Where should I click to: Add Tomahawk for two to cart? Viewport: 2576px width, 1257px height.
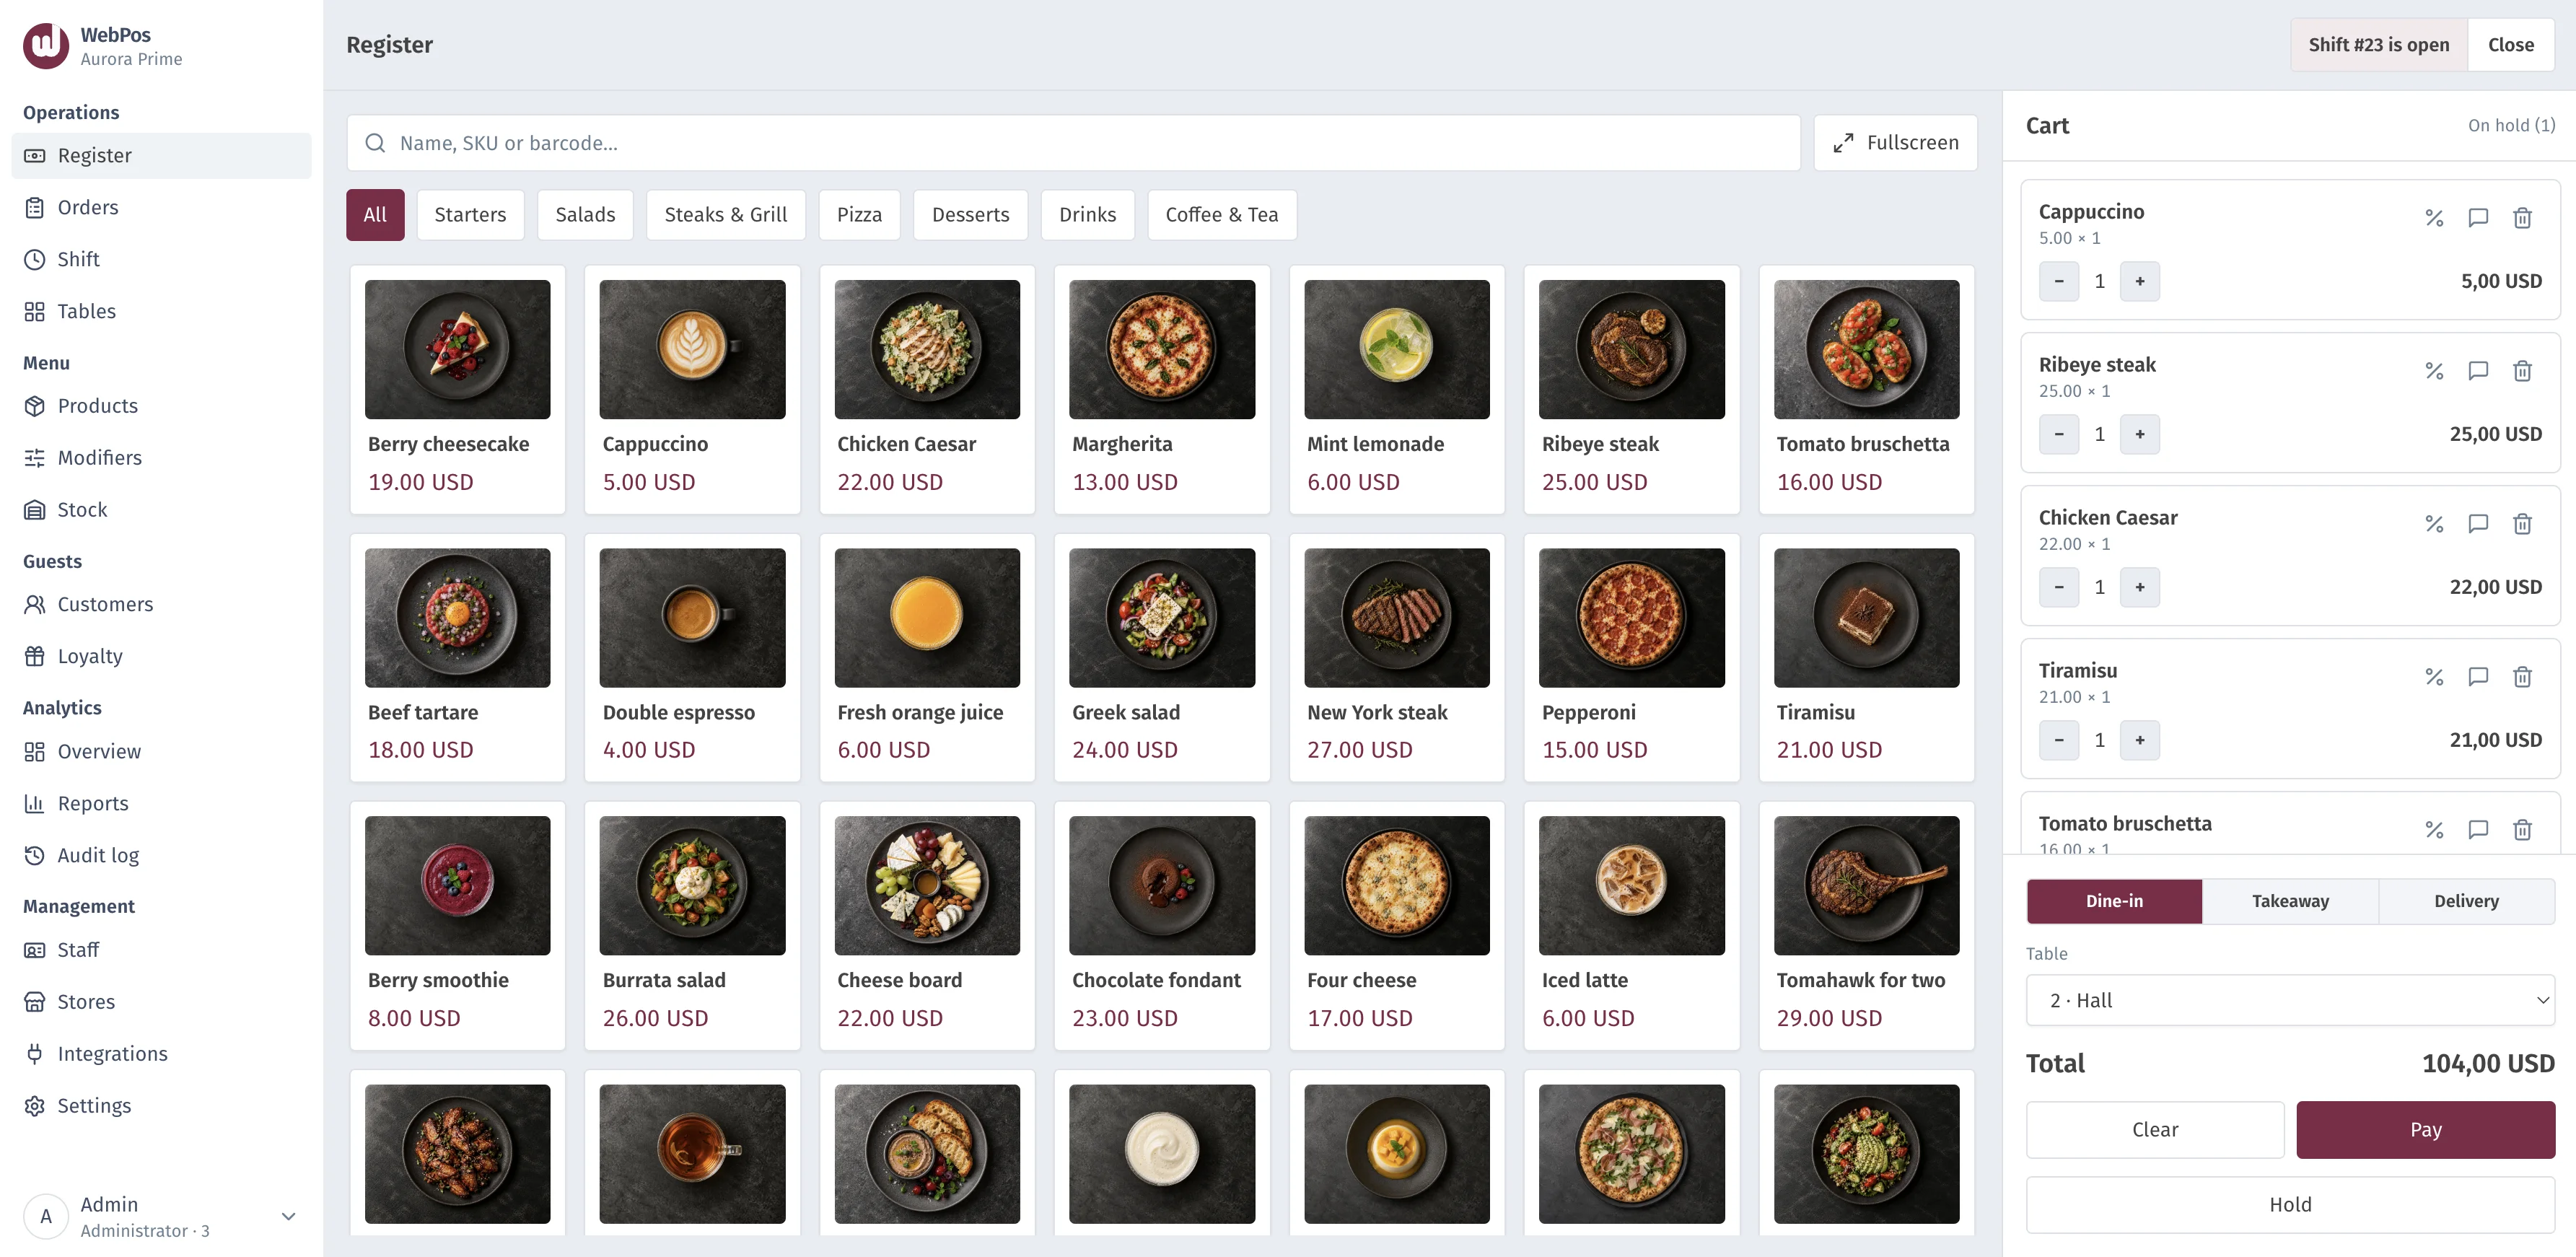click(x=1866, y=925)
